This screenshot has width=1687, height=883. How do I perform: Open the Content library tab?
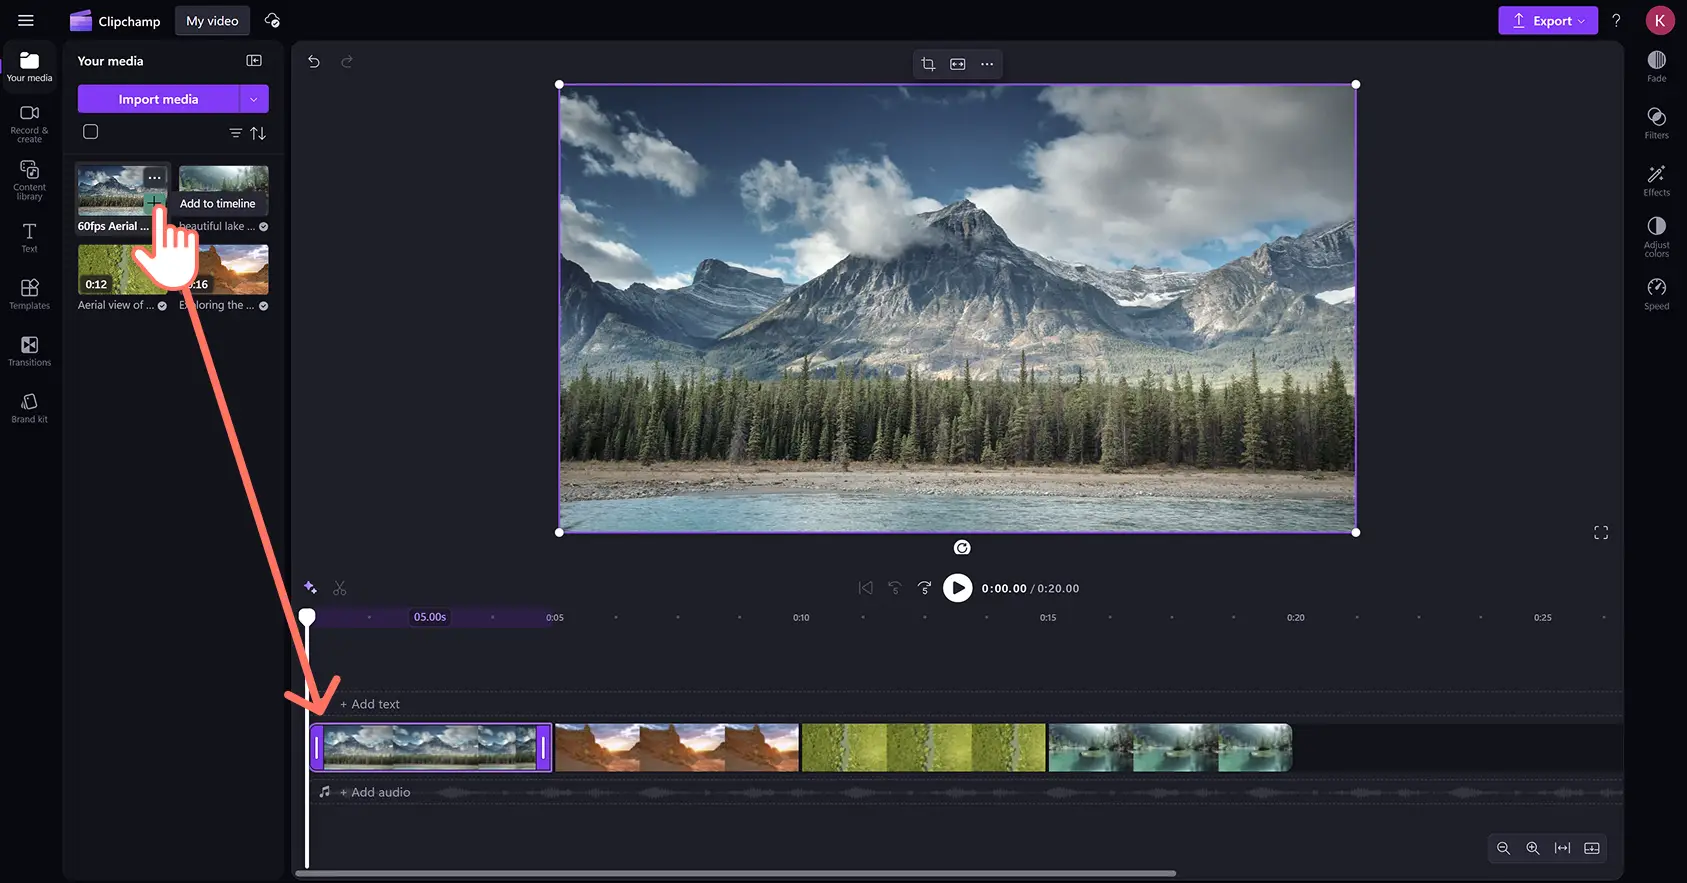point(29,178)
